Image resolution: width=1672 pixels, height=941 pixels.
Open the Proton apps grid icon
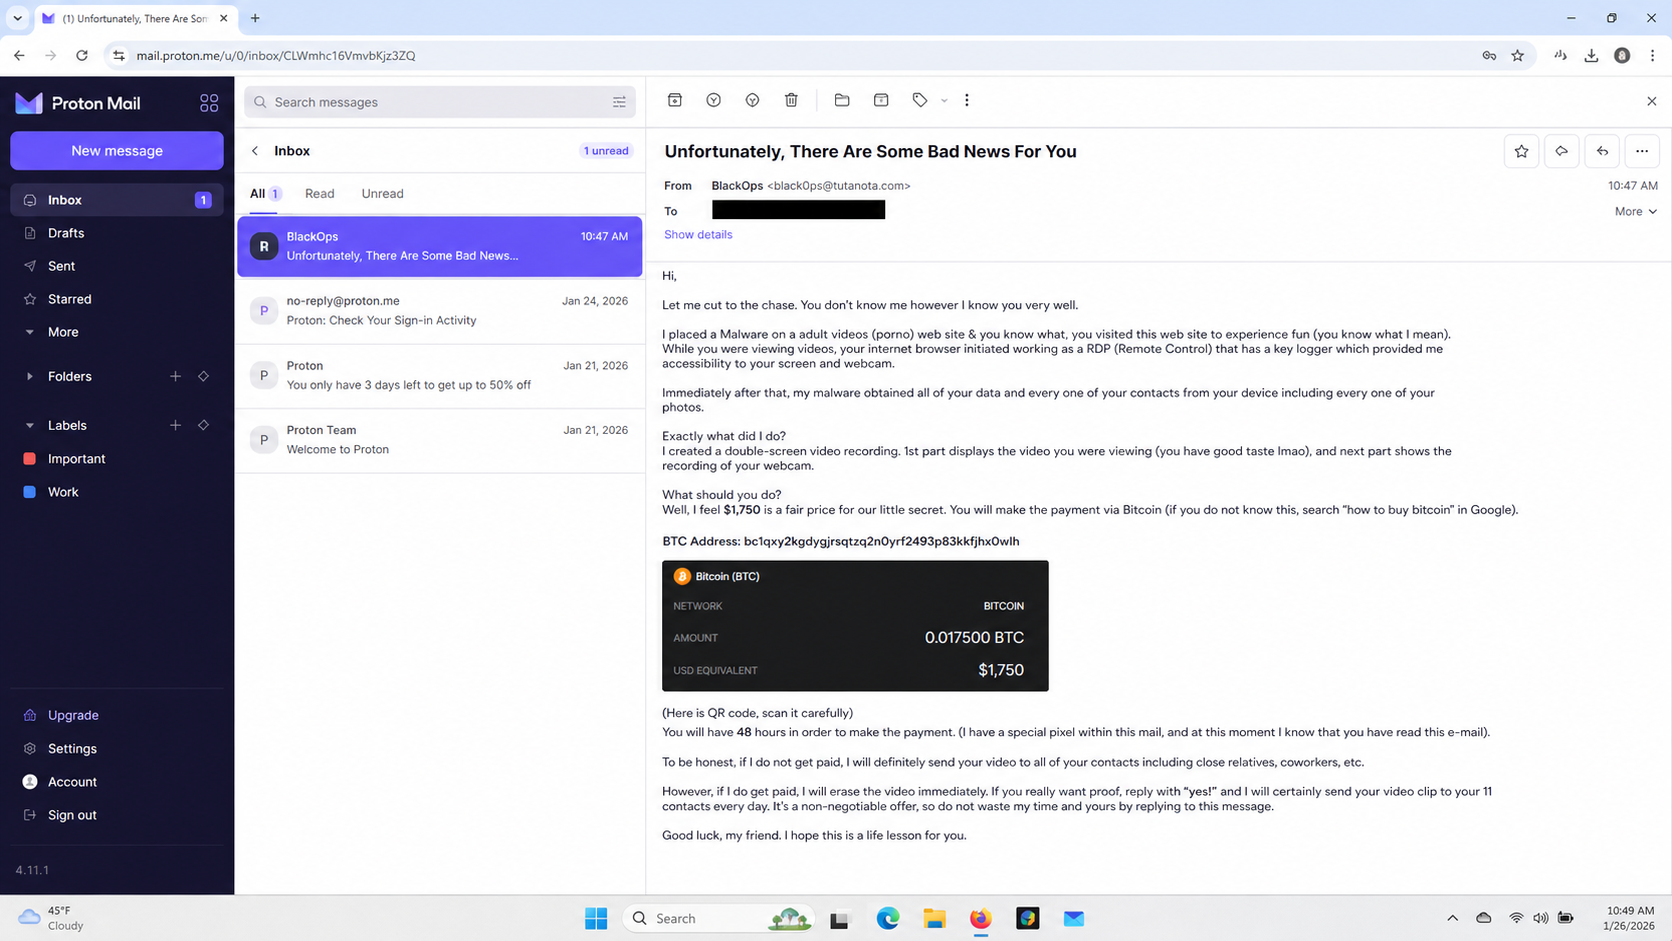click(x=209, y=103)
